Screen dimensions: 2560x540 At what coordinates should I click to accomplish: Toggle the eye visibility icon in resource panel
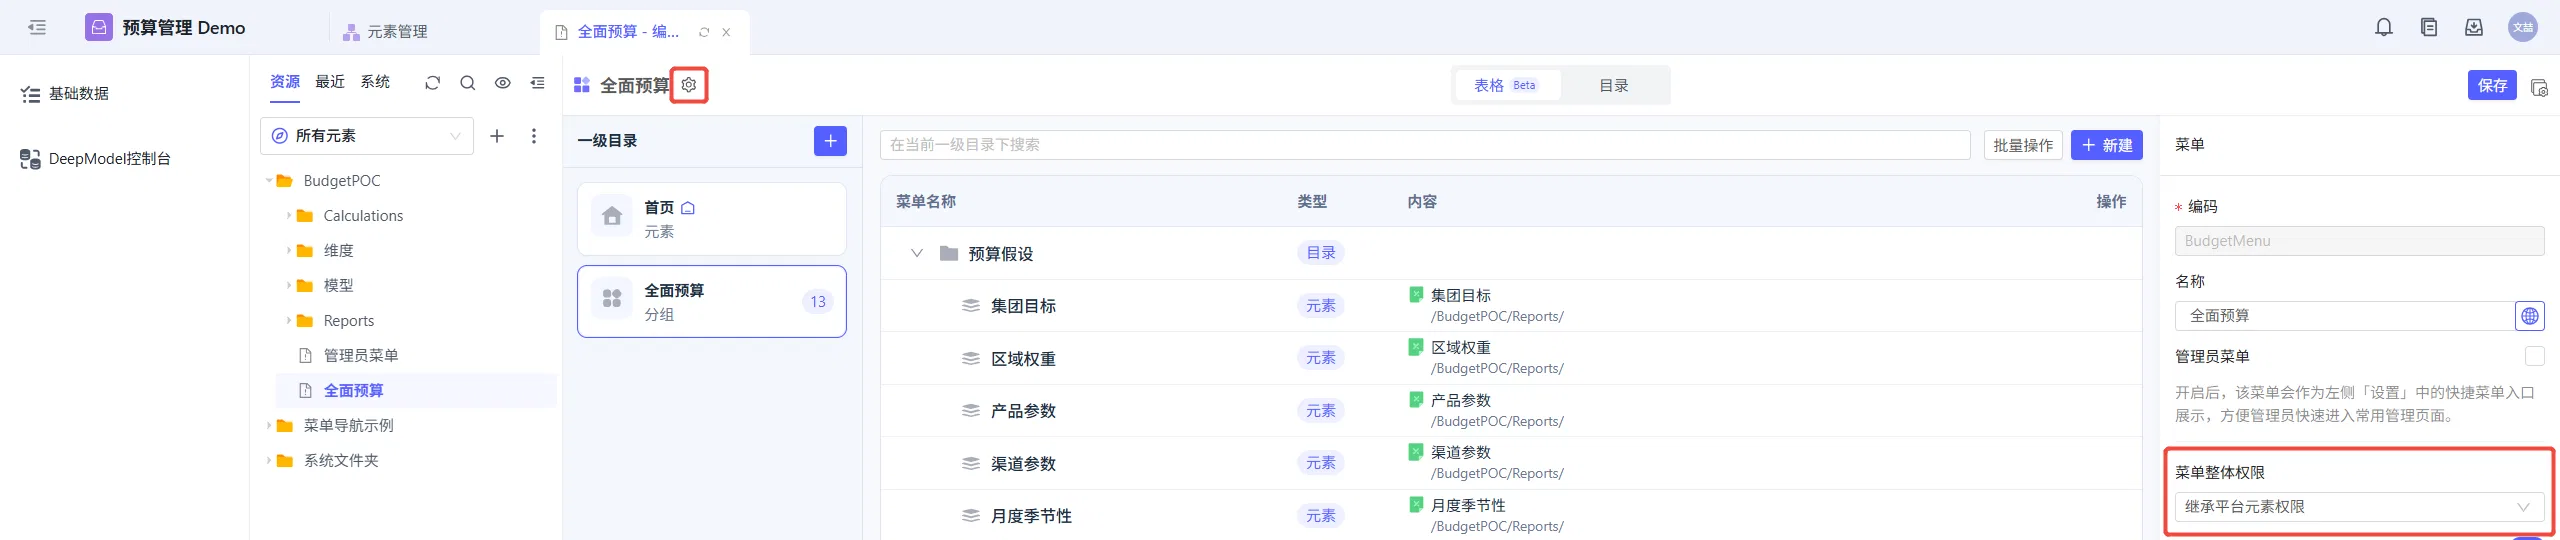tap(503, 83)
